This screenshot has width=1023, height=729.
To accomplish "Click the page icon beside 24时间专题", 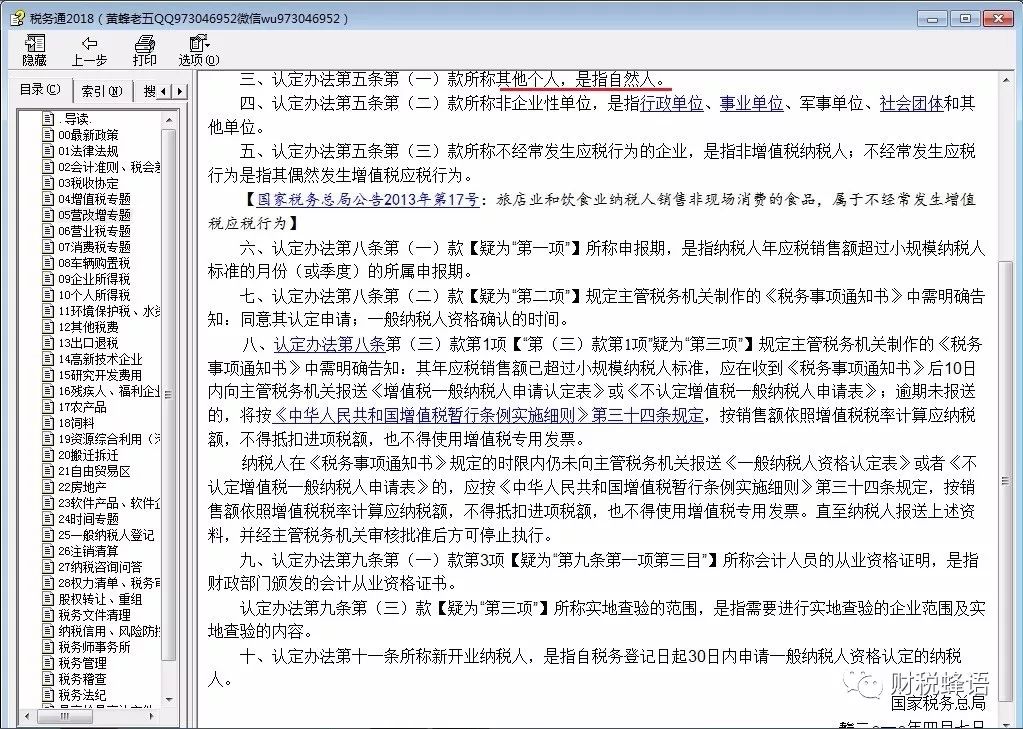I will tap(48, 518).
